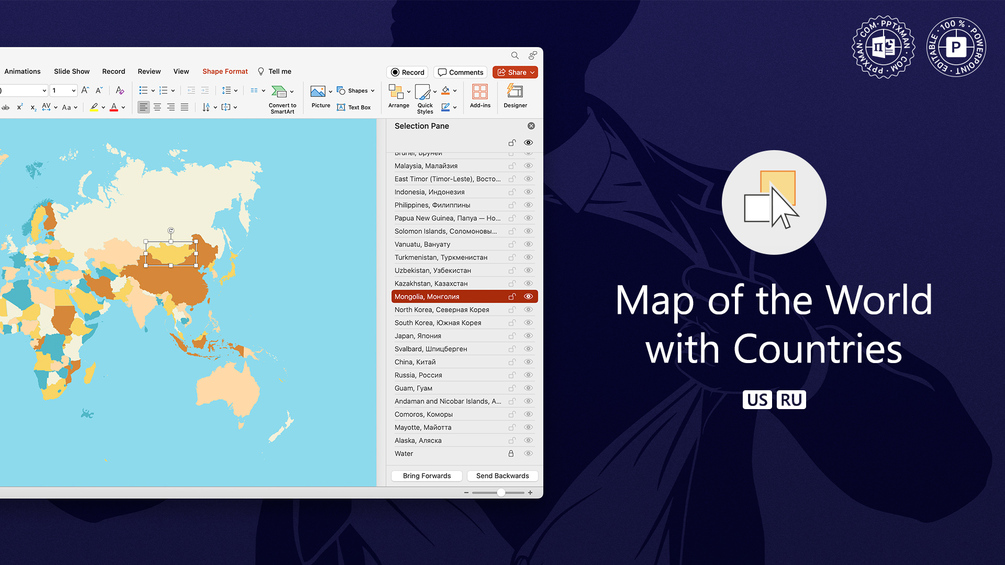Click the Send Backwards button
The width and height of the screenshot is (1005, 565).
coord(502,476)
